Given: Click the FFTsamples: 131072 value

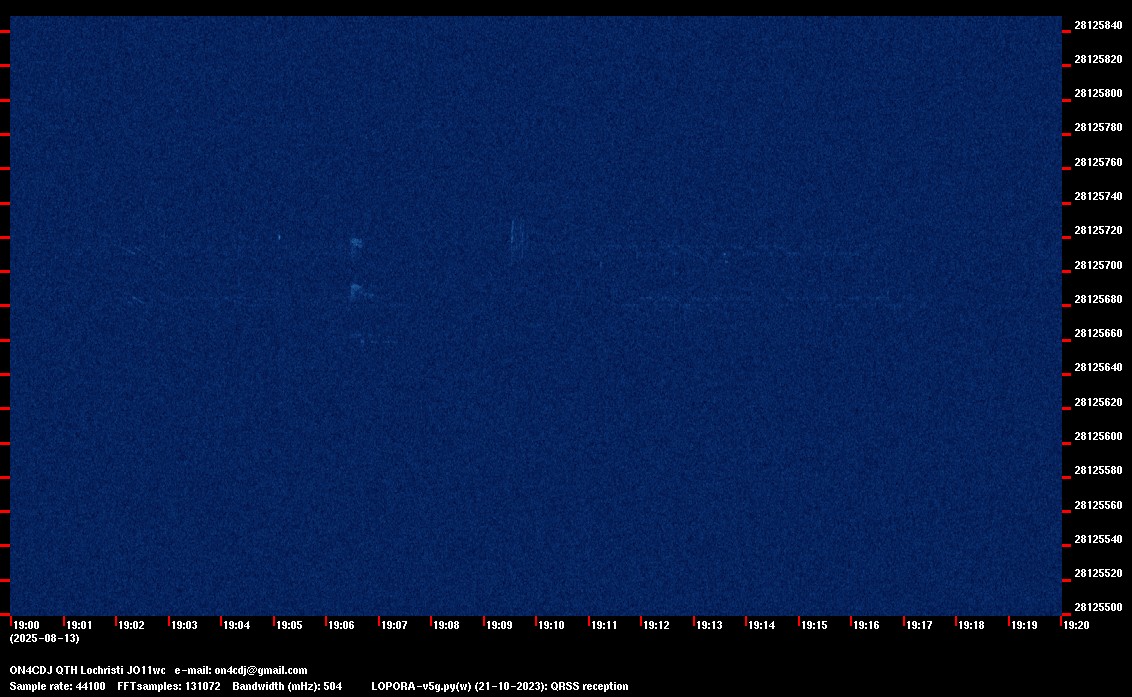Looking at the screenshot, I should click(169, 686).
